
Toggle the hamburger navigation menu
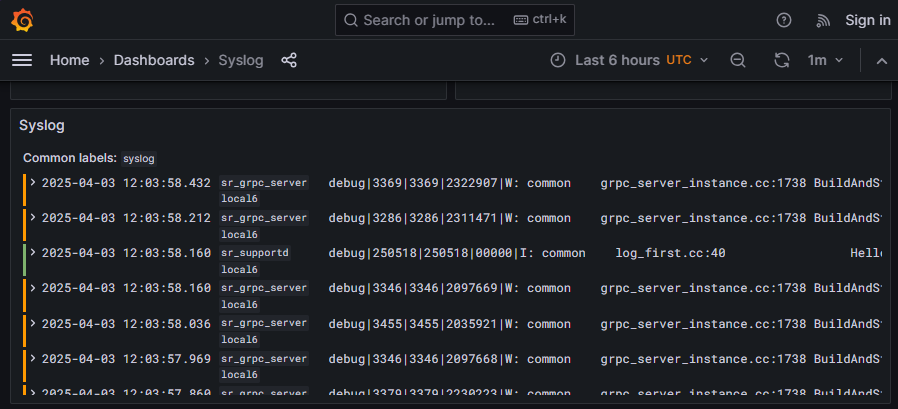click(22, 60)
